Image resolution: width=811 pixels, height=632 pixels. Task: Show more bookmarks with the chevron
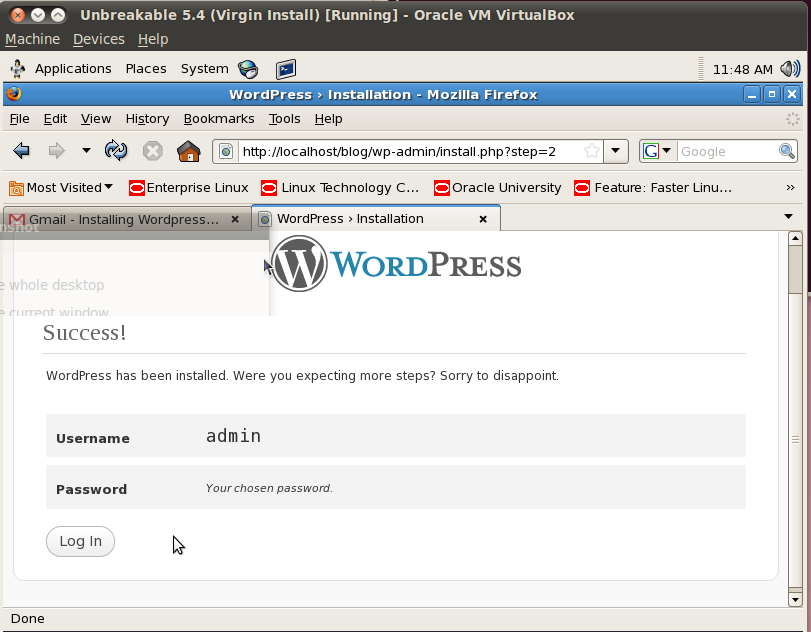coord(790,187)
